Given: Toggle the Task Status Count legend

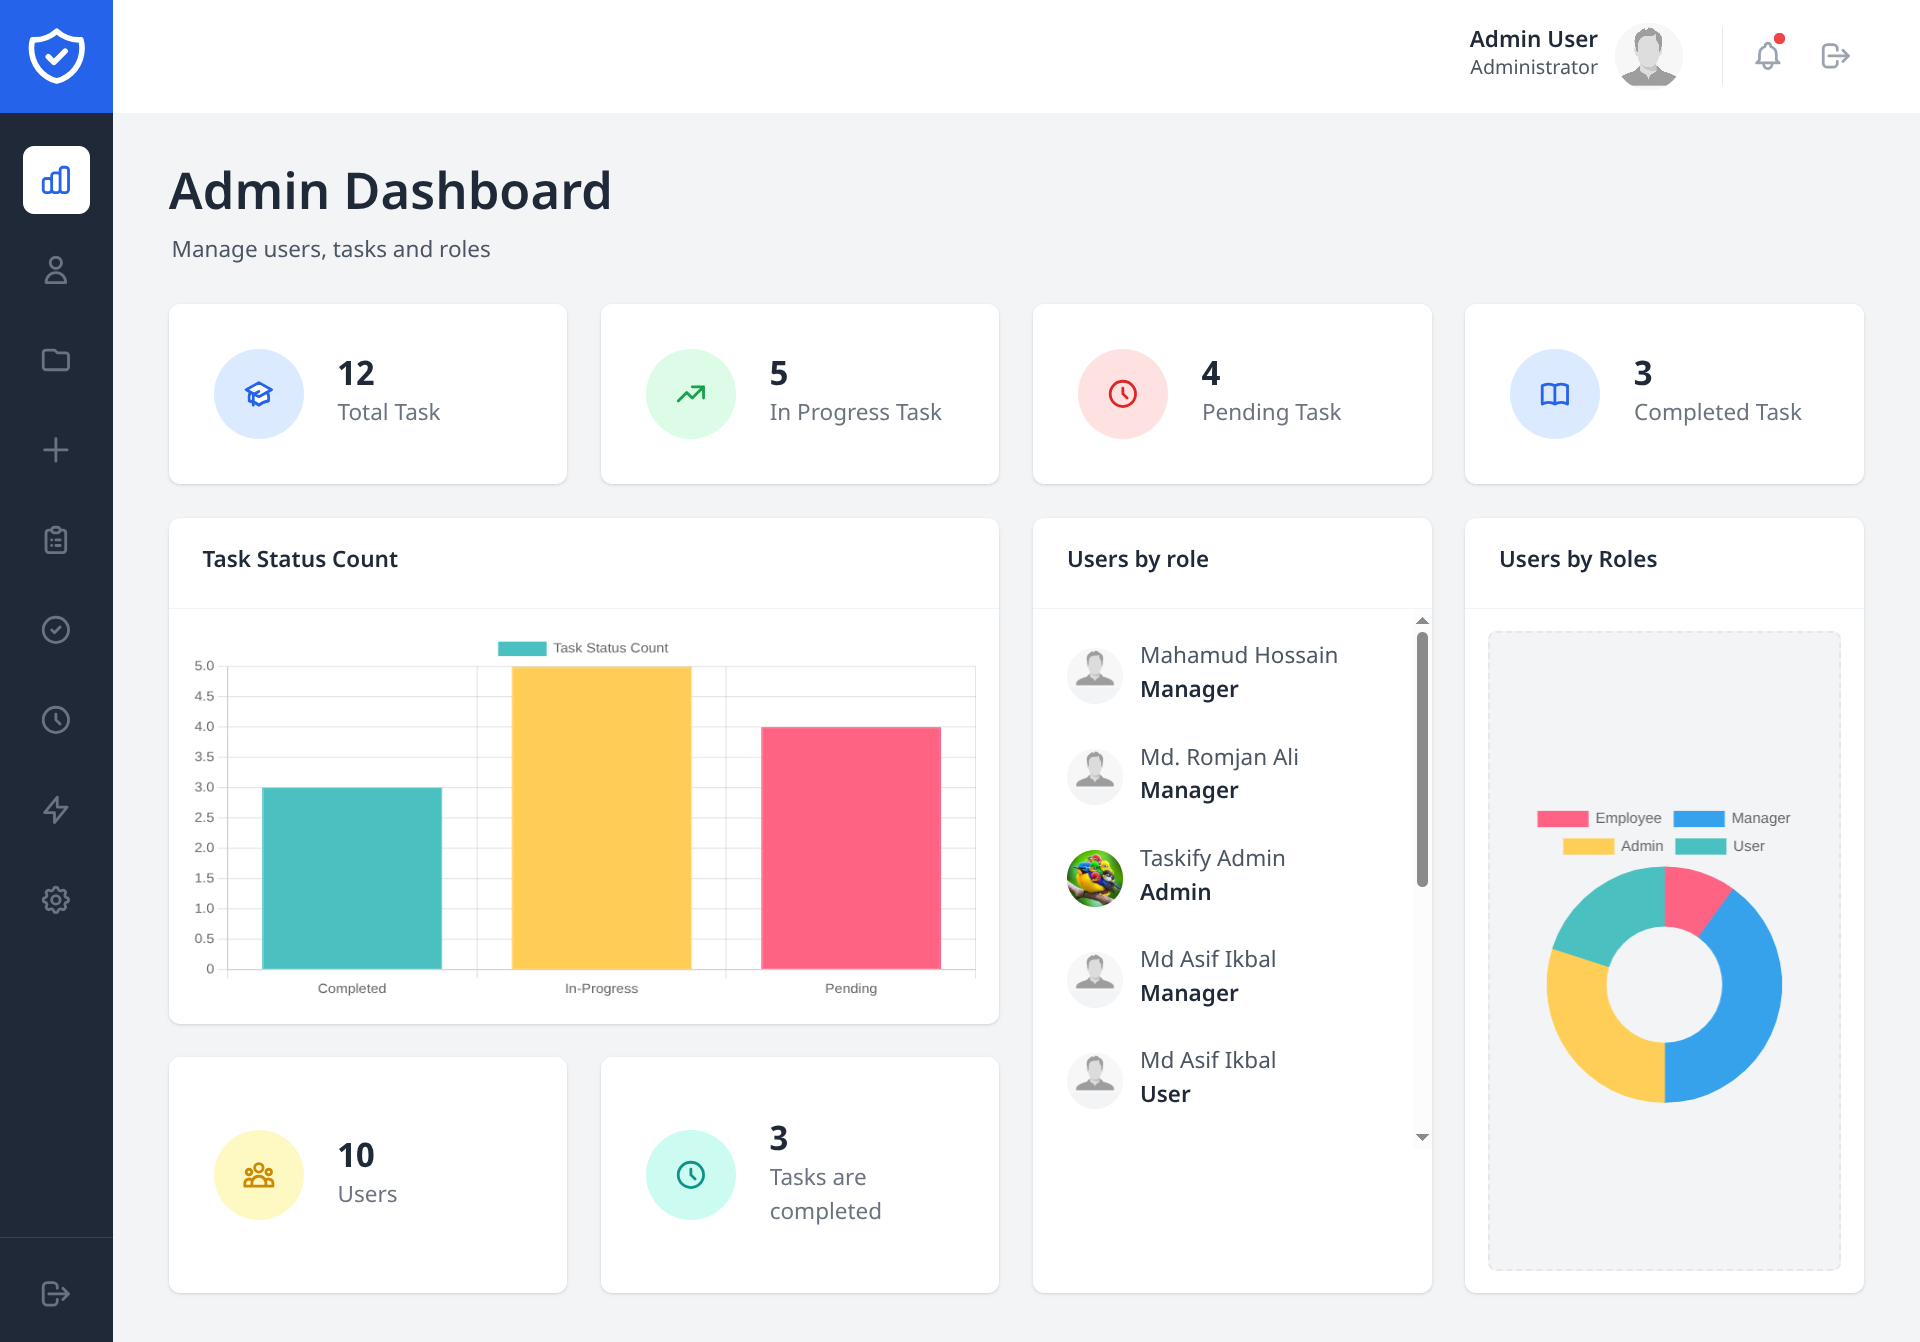Looking at the screenshot, I should pos(583,647).
